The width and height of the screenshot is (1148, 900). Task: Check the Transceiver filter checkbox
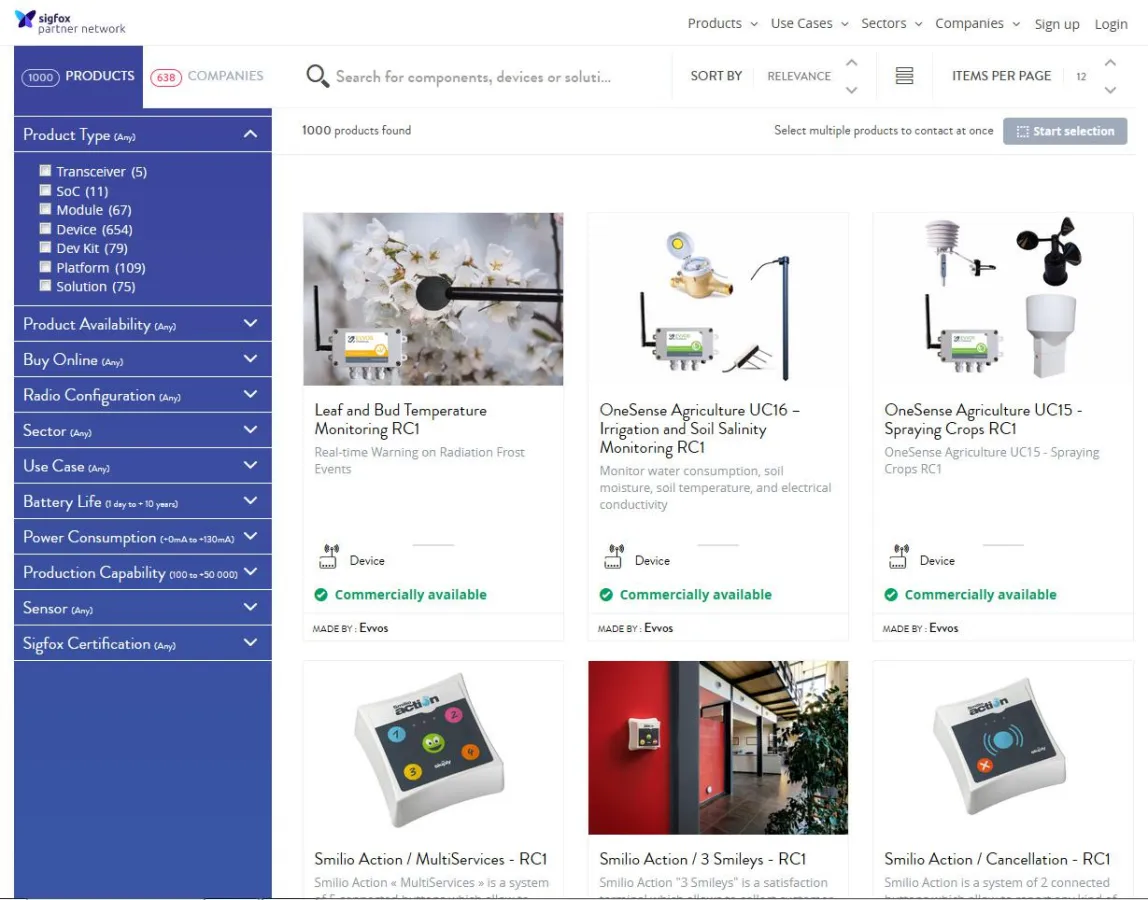click(45, 171)
